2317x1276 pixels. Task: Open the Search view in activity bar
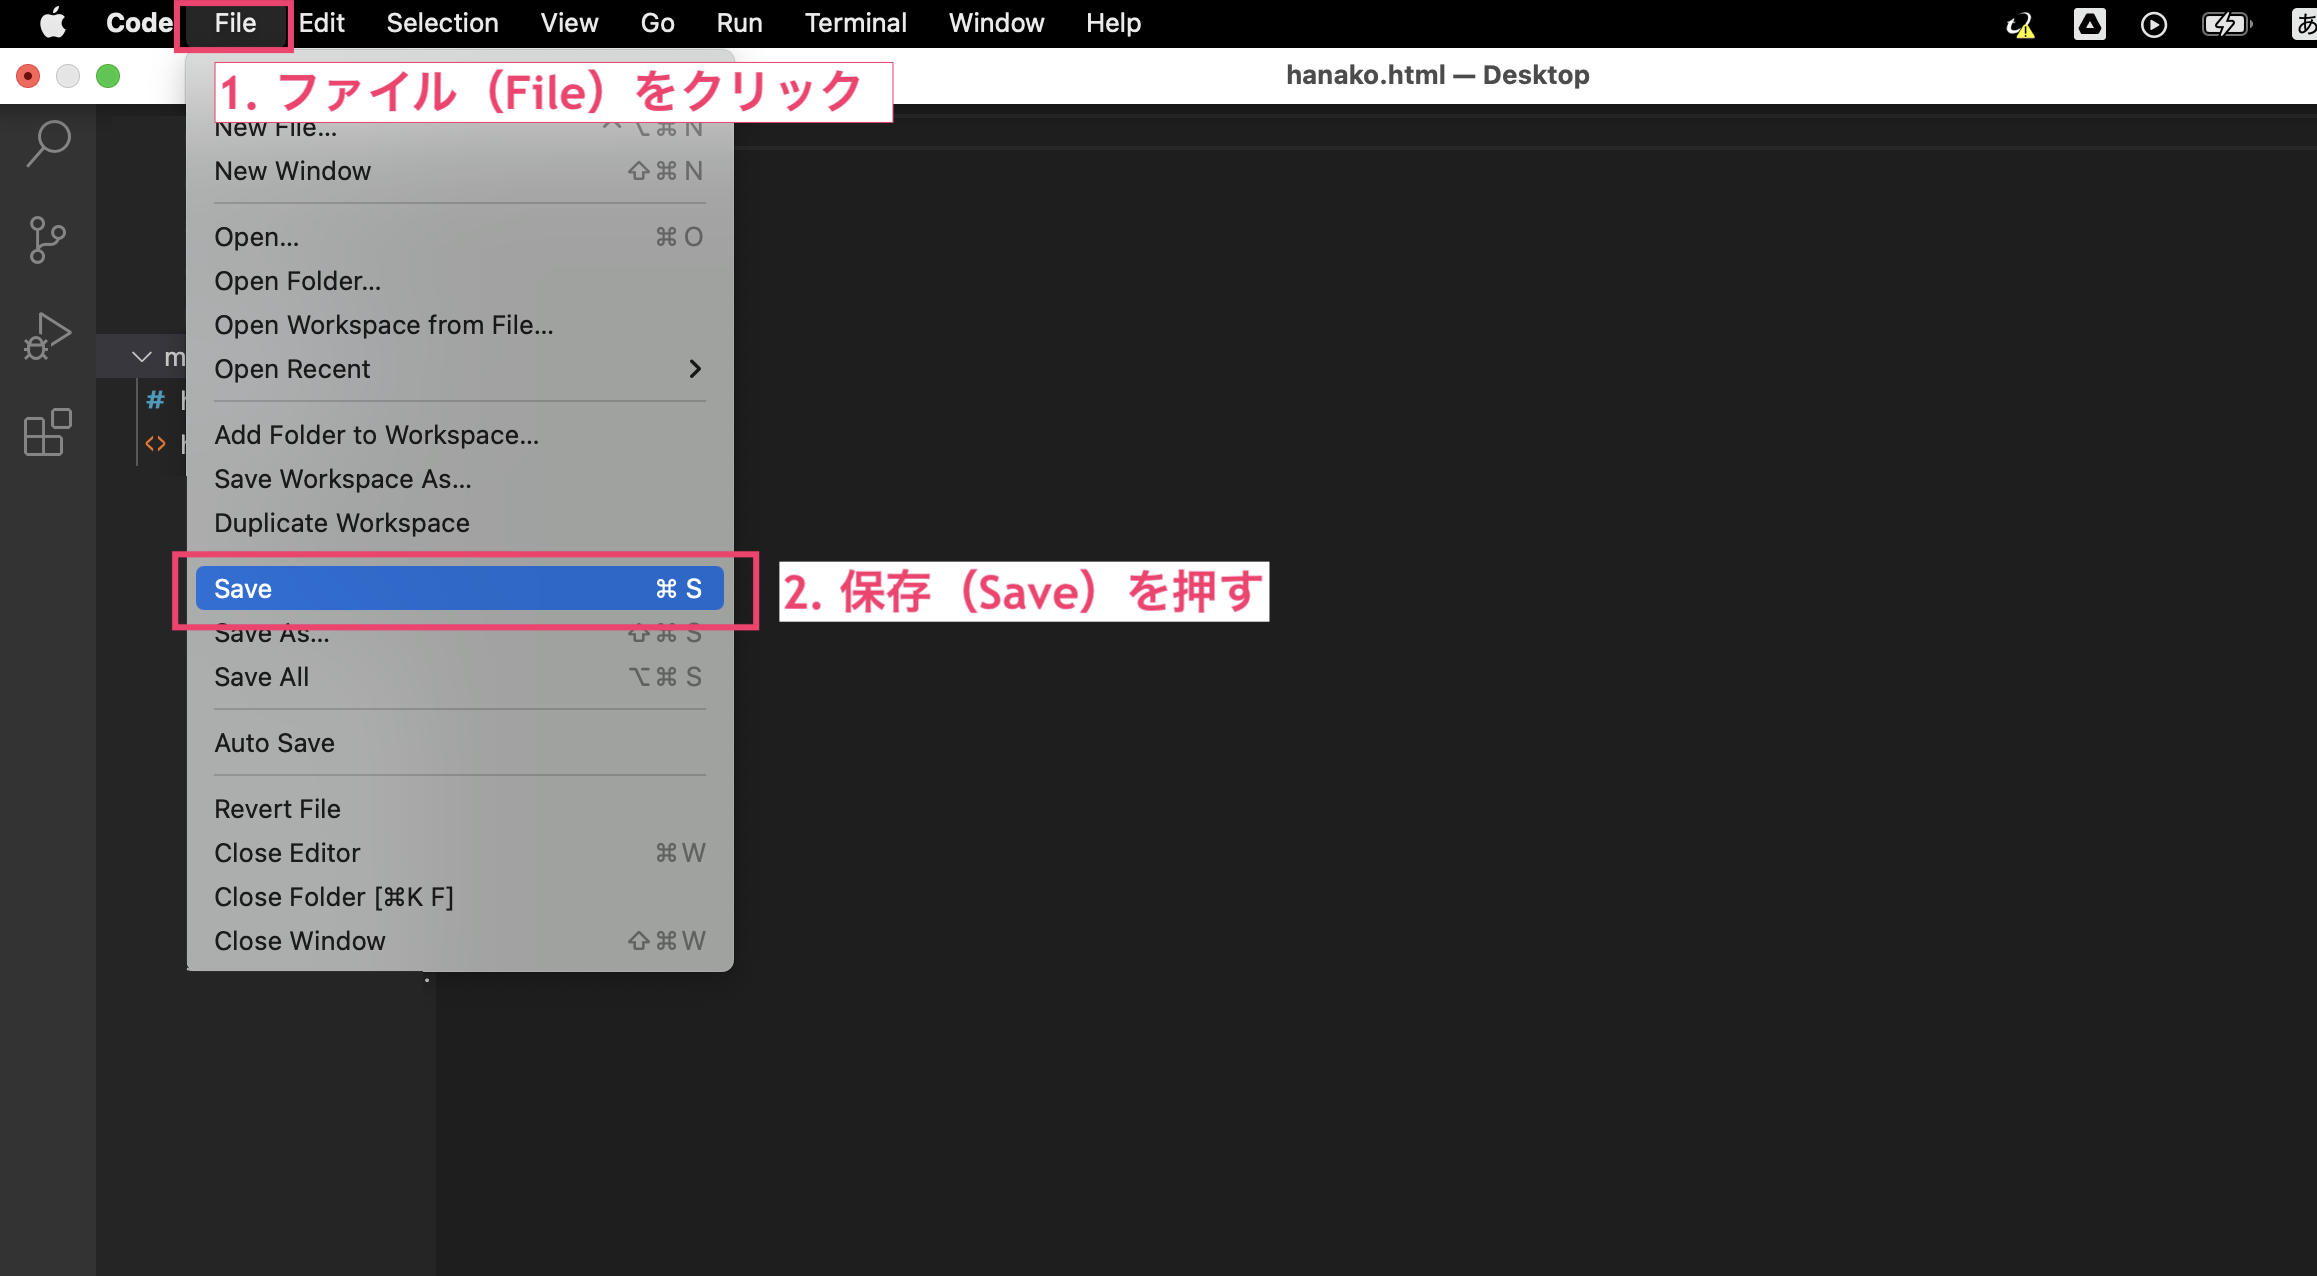(48, 143)
